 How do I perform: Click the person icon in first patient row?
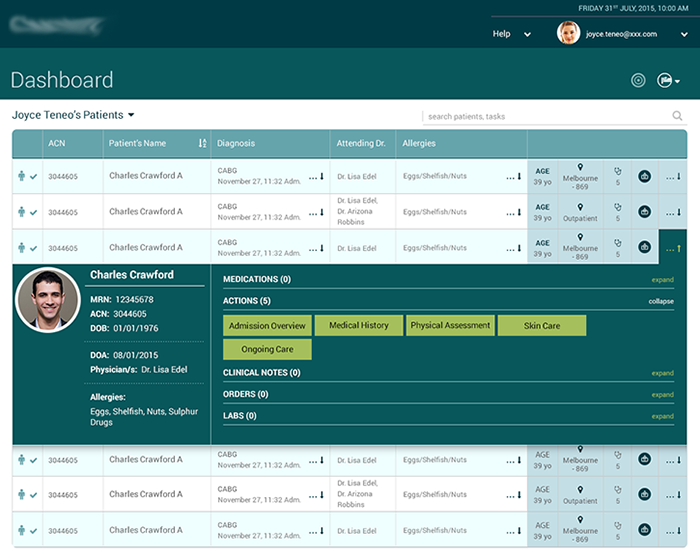coord(22,176)
